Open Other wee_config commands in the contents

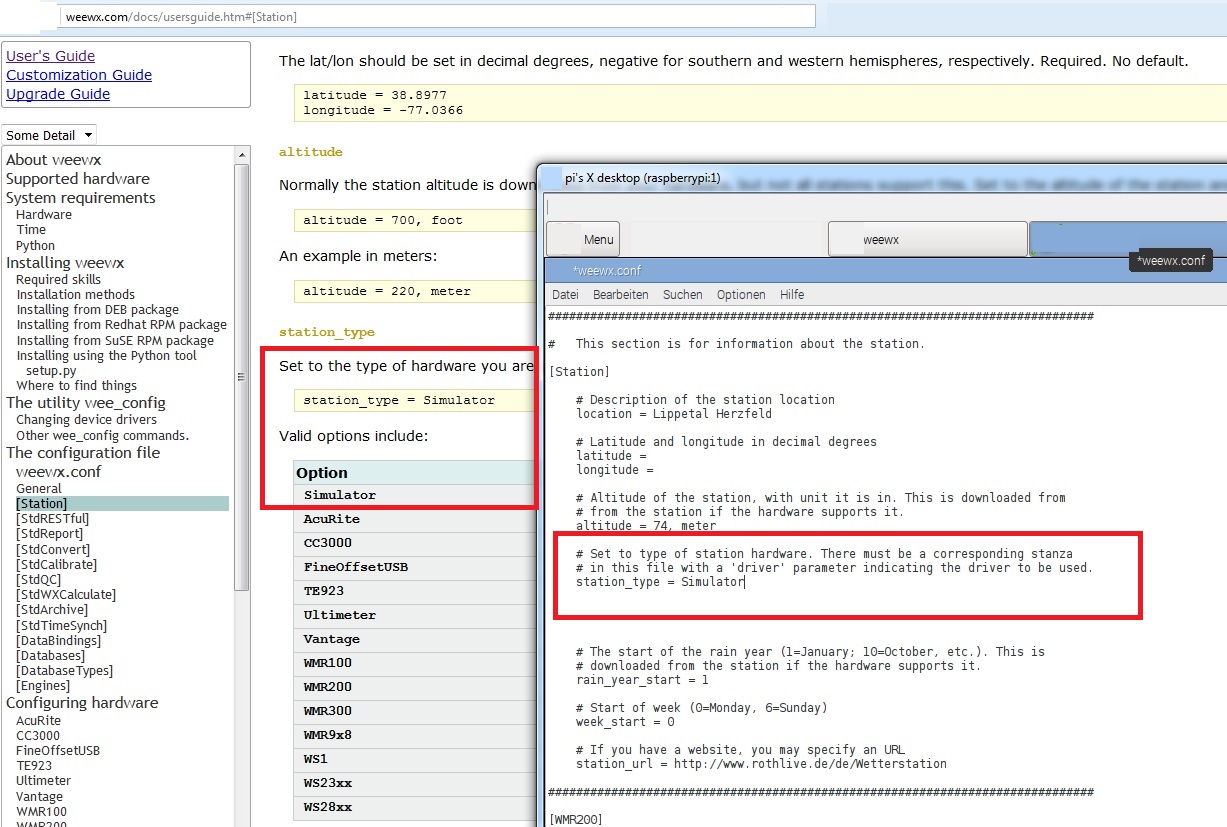coord(102,435)
